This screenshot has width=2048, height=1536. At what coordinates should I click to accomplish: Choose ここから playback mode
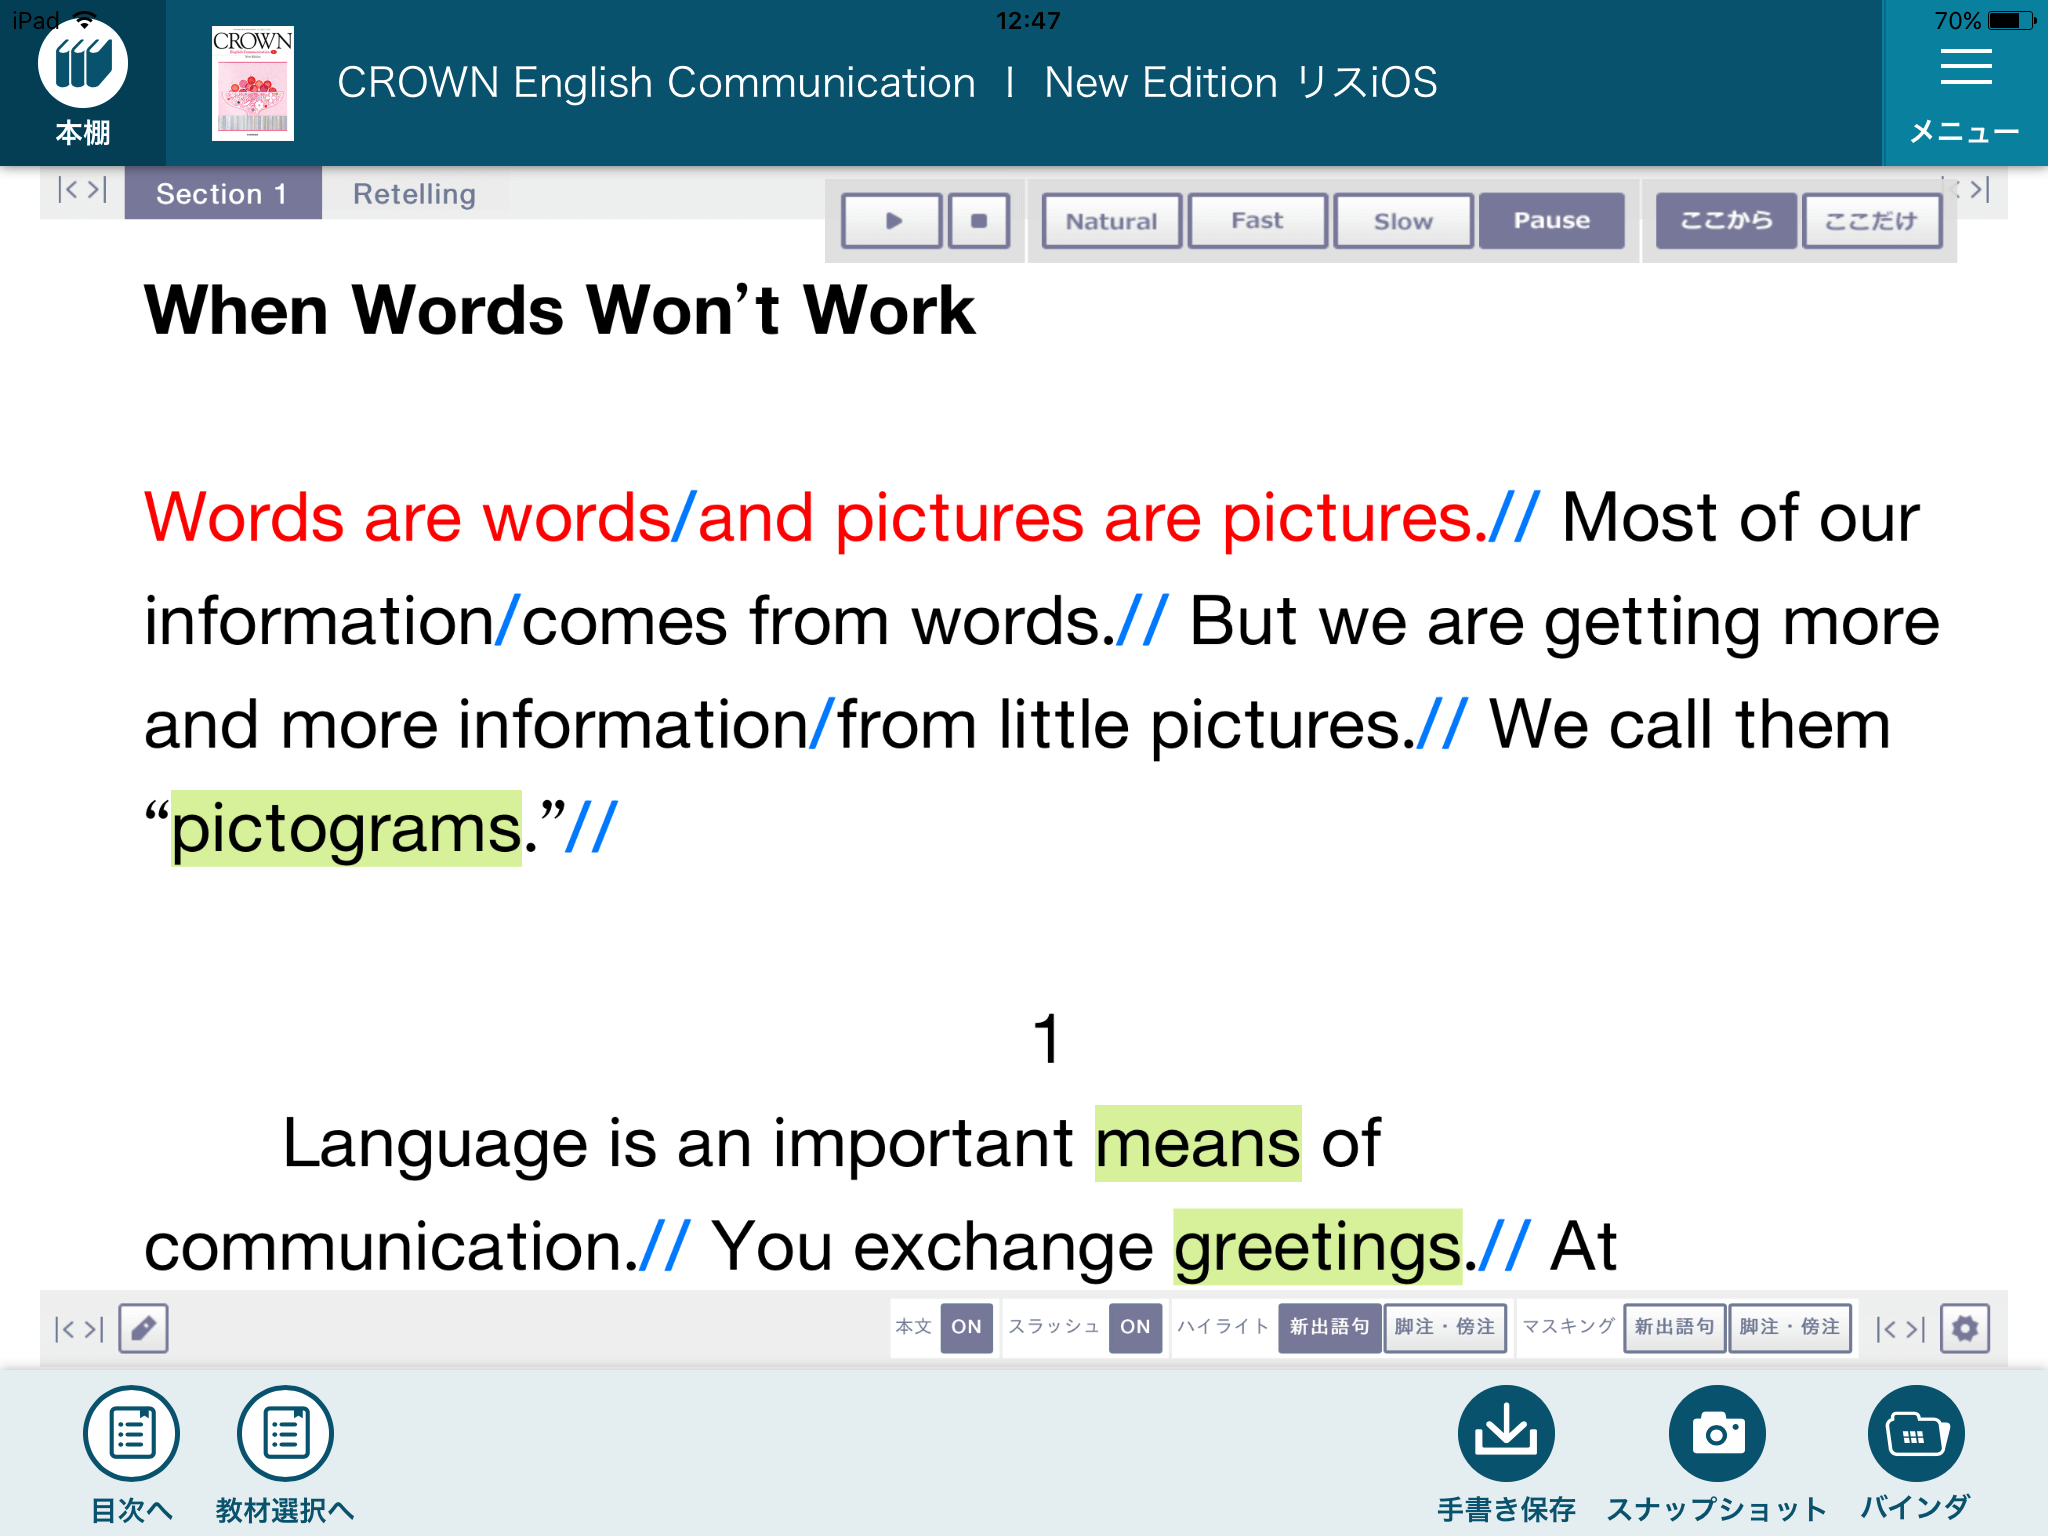[x=1726, y=220]
